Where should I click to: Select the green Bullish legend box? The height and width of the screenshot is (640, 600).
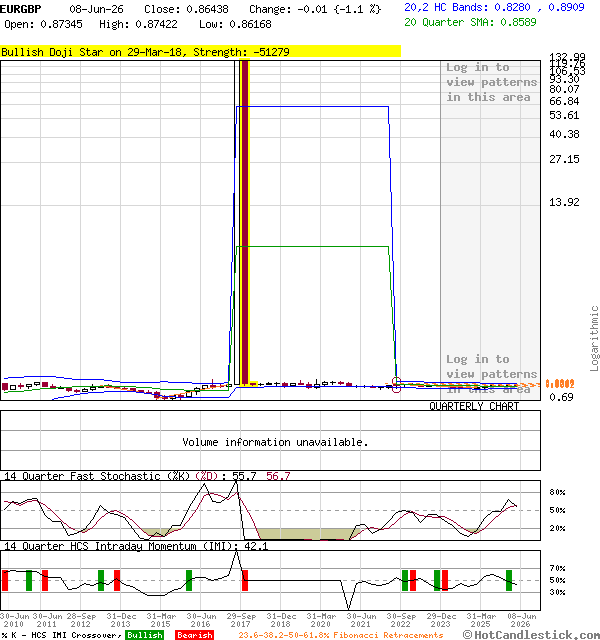144,635
